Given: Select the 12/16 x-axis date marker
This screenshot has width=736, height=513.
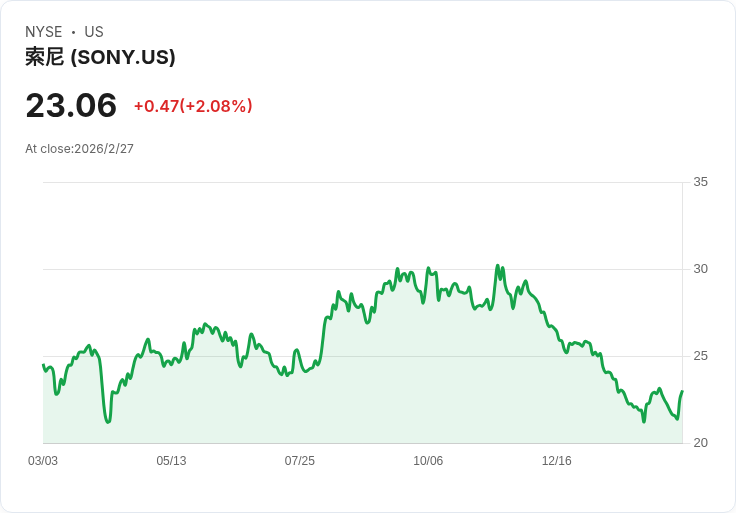Looking at the screenshot, I should pos(556,461).
